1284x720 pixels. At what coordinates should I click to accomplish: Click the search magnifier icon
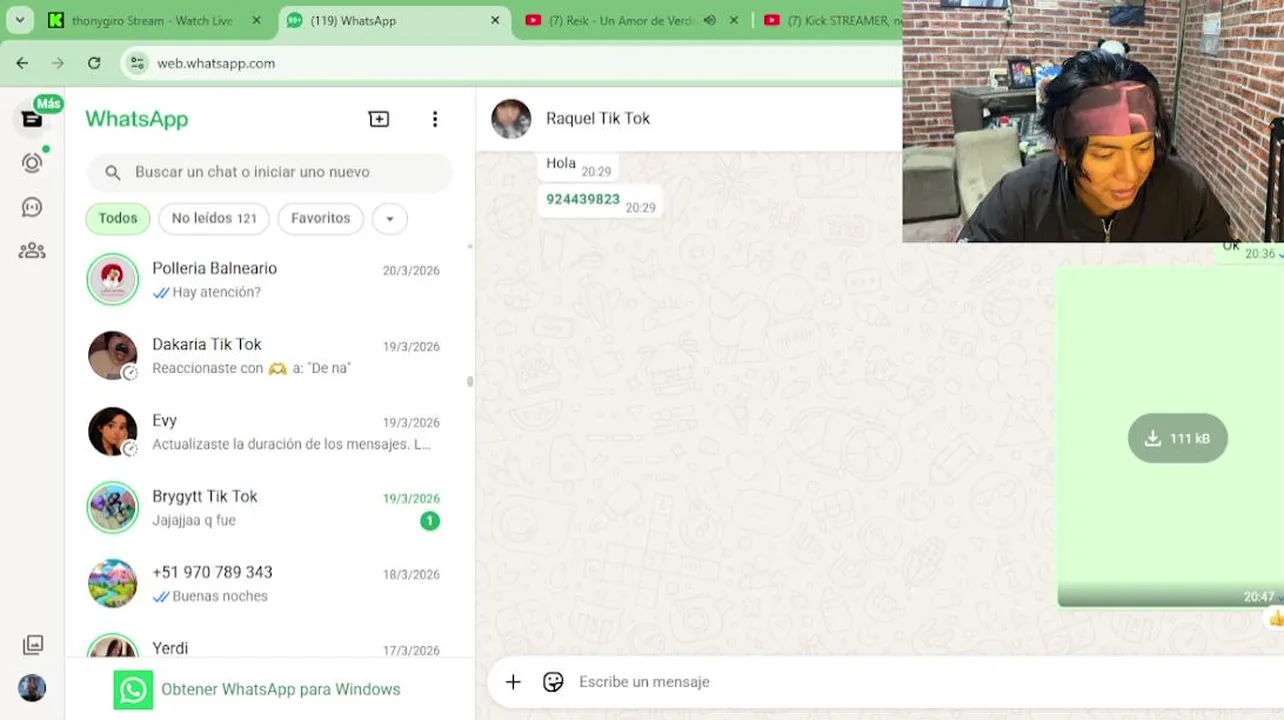pyautogui.click(x=113, y=172)
